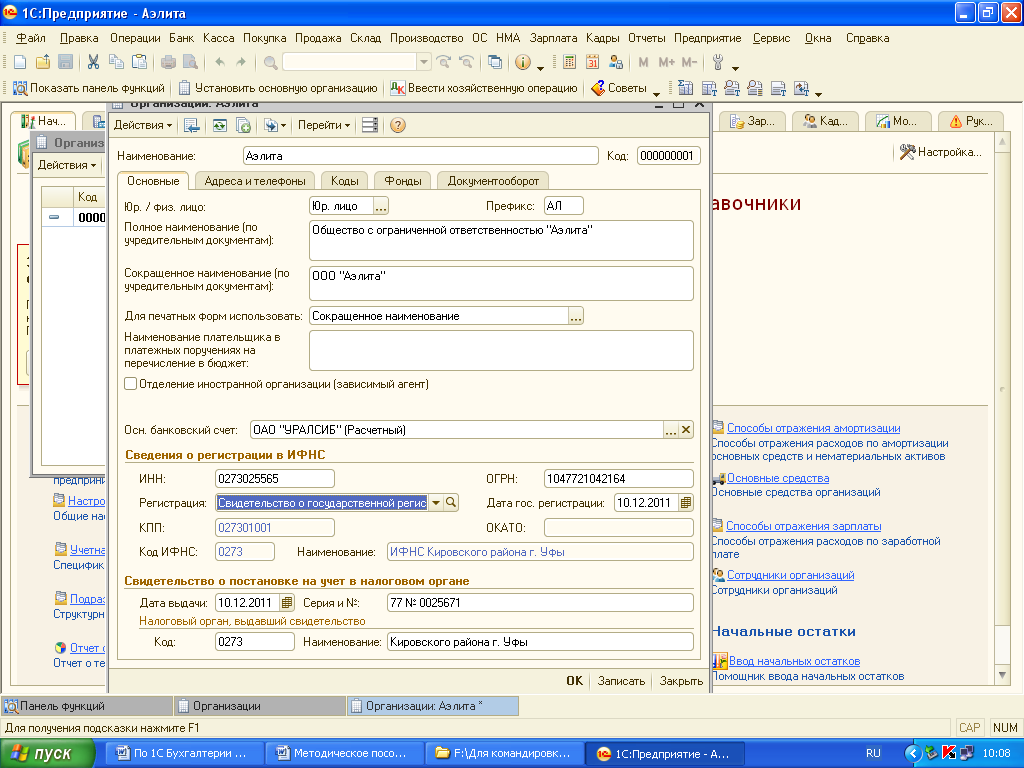Click the пуск Start button
Screen dimensions: 1024x768
pyautogui.click(x=46, y=753)
